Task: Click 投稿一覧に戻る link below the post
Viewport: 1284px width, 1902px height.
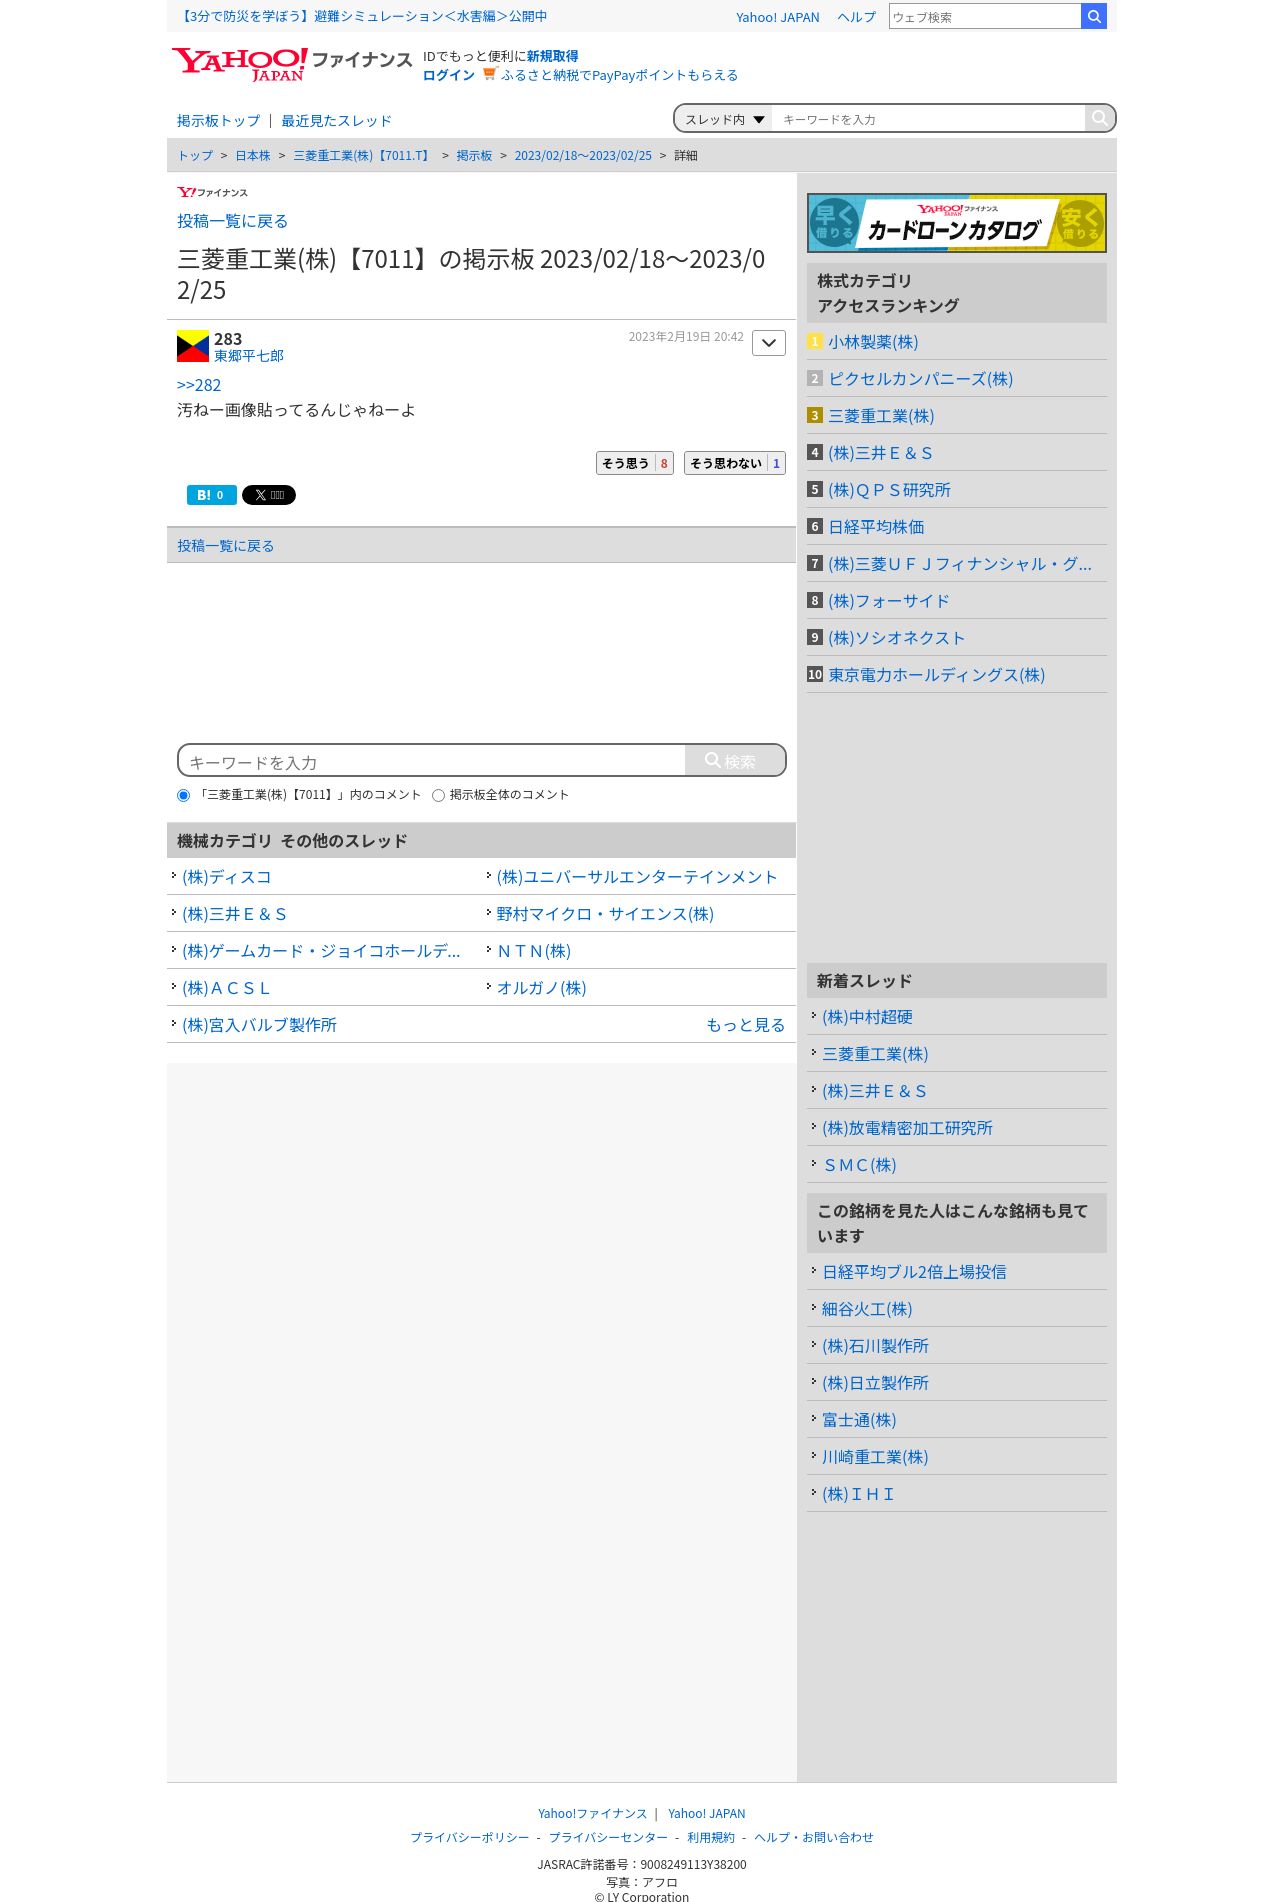Action: [x=226, y=546]
